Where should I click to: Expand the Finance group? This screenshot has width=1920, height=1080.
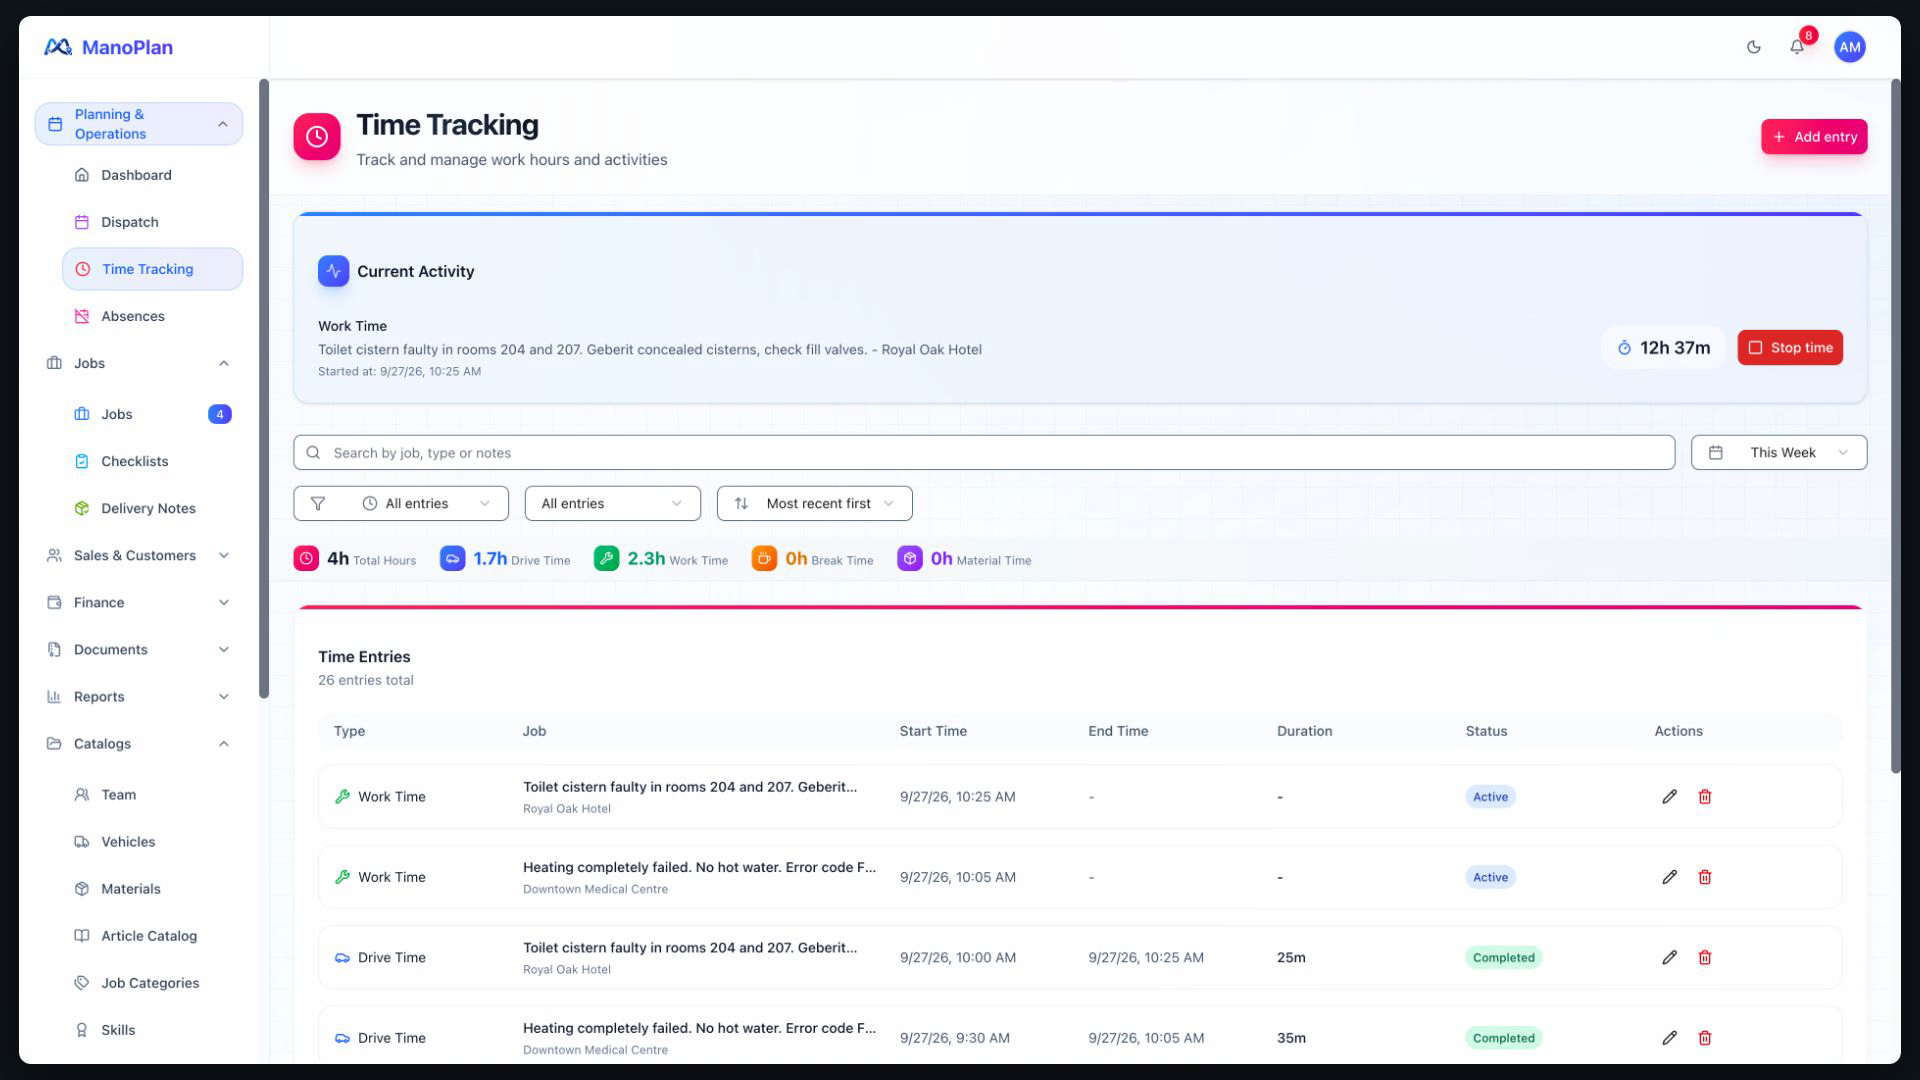coord(139,603)
